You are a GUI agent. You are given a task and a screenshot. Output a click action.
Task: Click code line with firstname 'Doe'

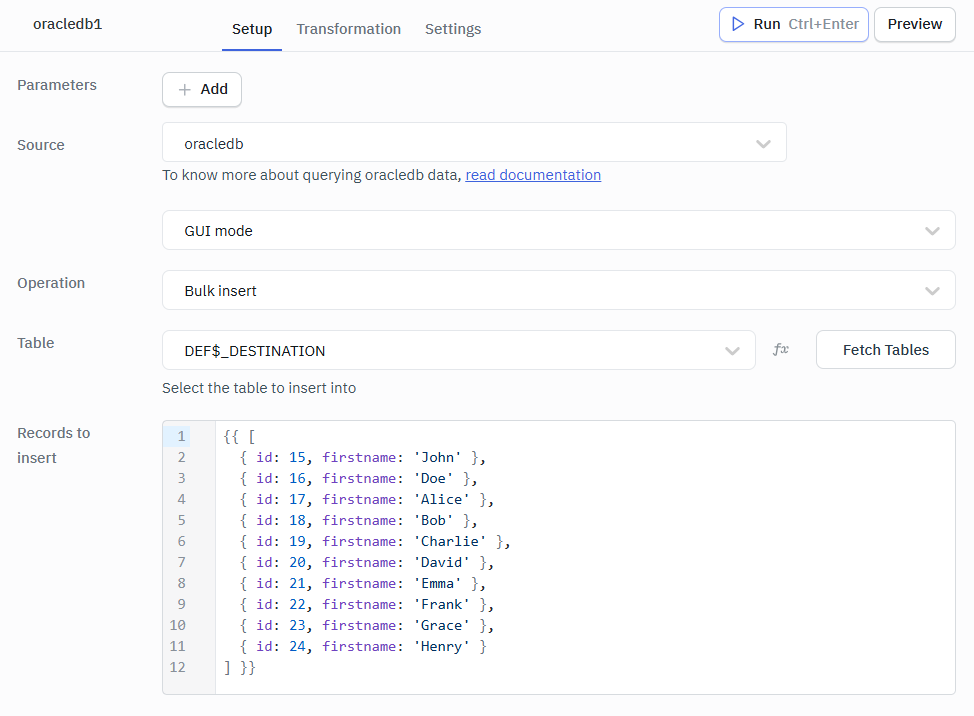358,479
